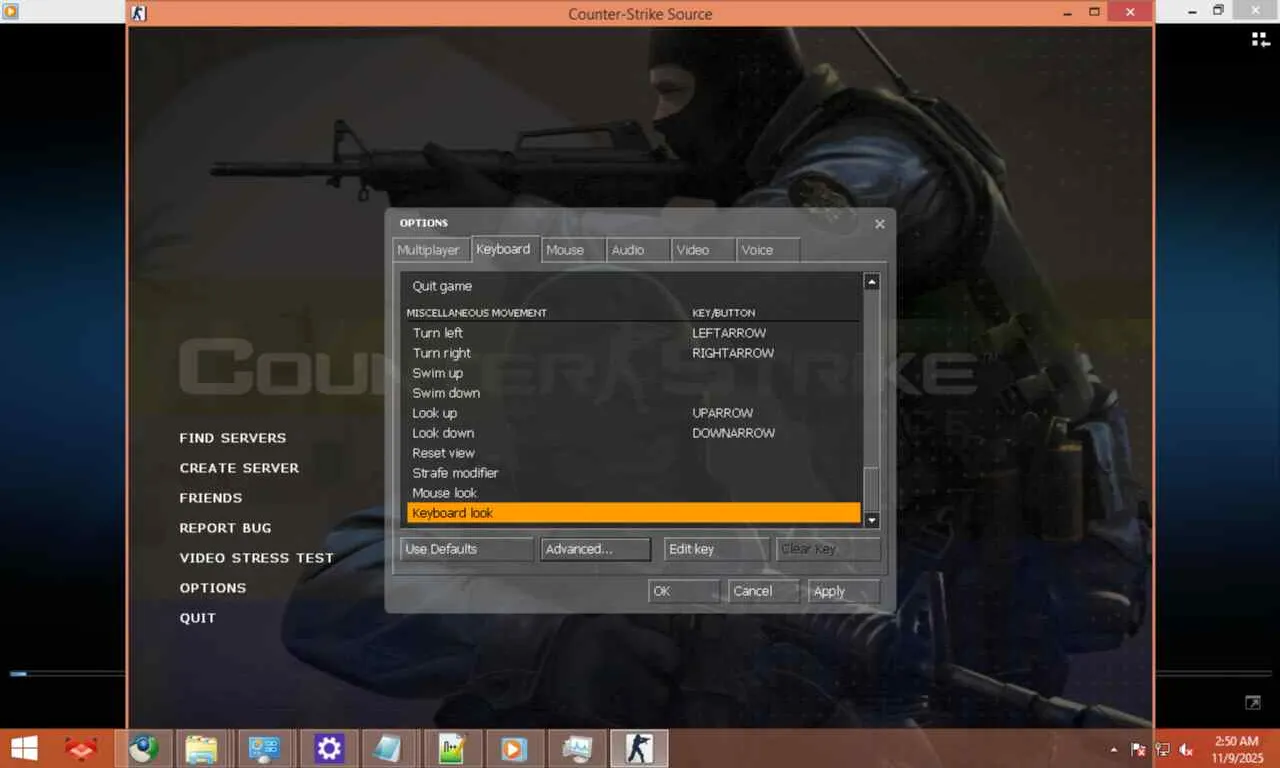Select the "Look up" binding row

[x=633, y=413]
